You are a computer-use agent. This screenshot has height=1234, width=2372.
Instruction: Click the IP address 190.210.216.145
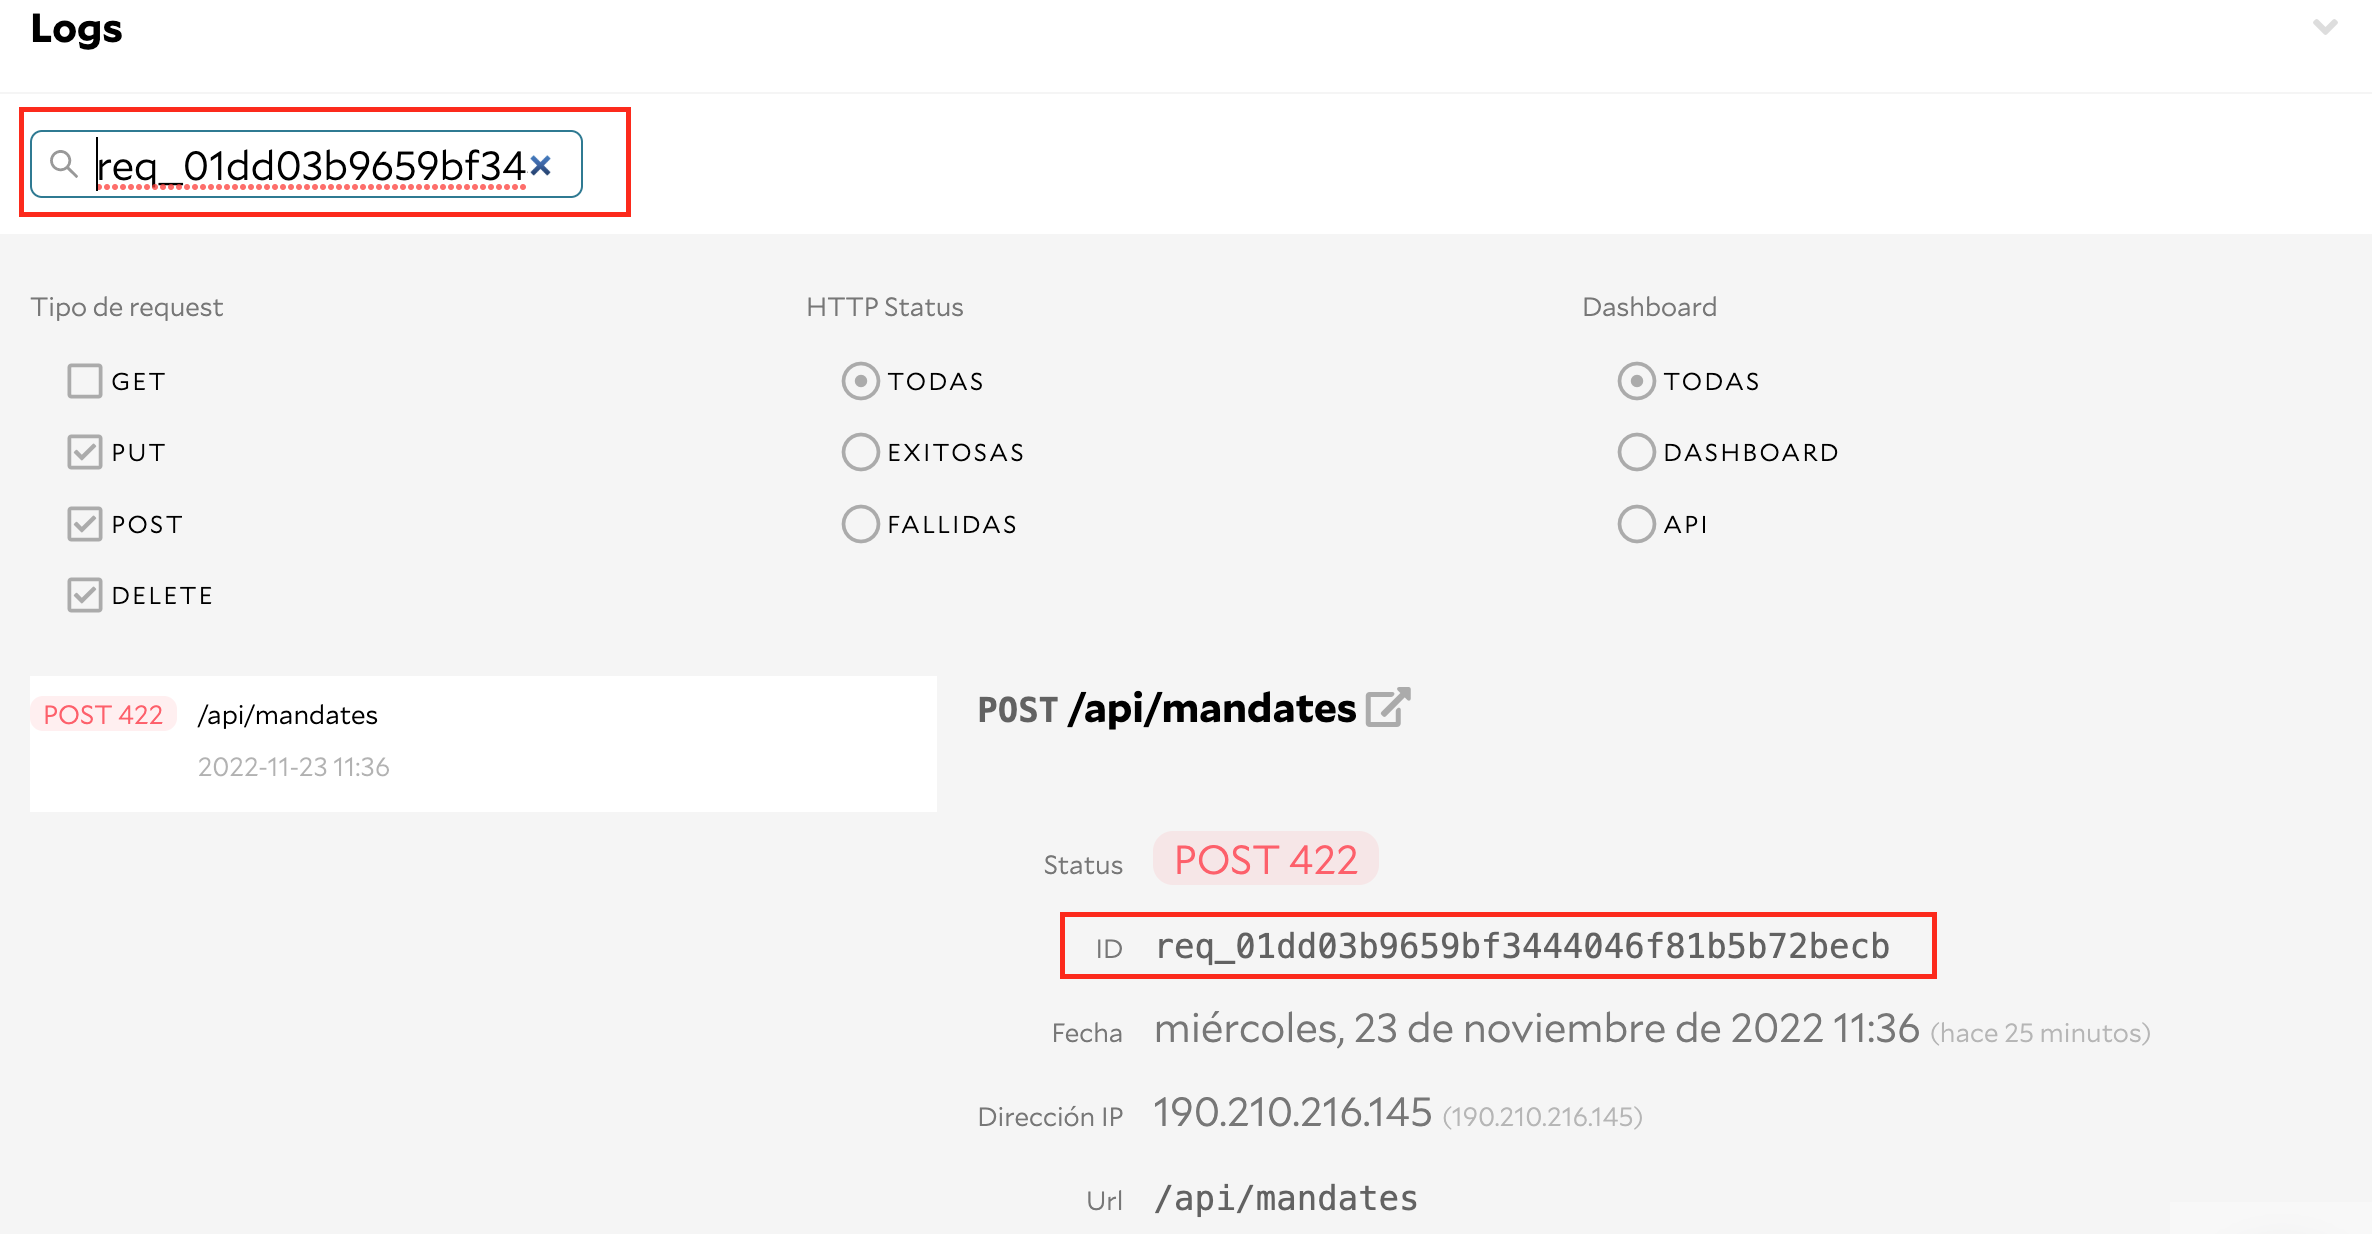1292,1113
